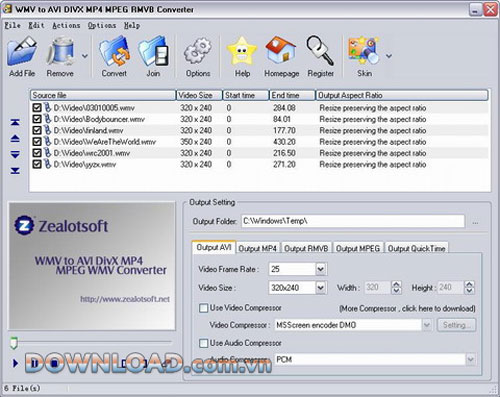Viewport: 500px width, 397px height.
Task: Uncheck the yyzx.wmv file checkbox
Action: click(x=37, y=164)
